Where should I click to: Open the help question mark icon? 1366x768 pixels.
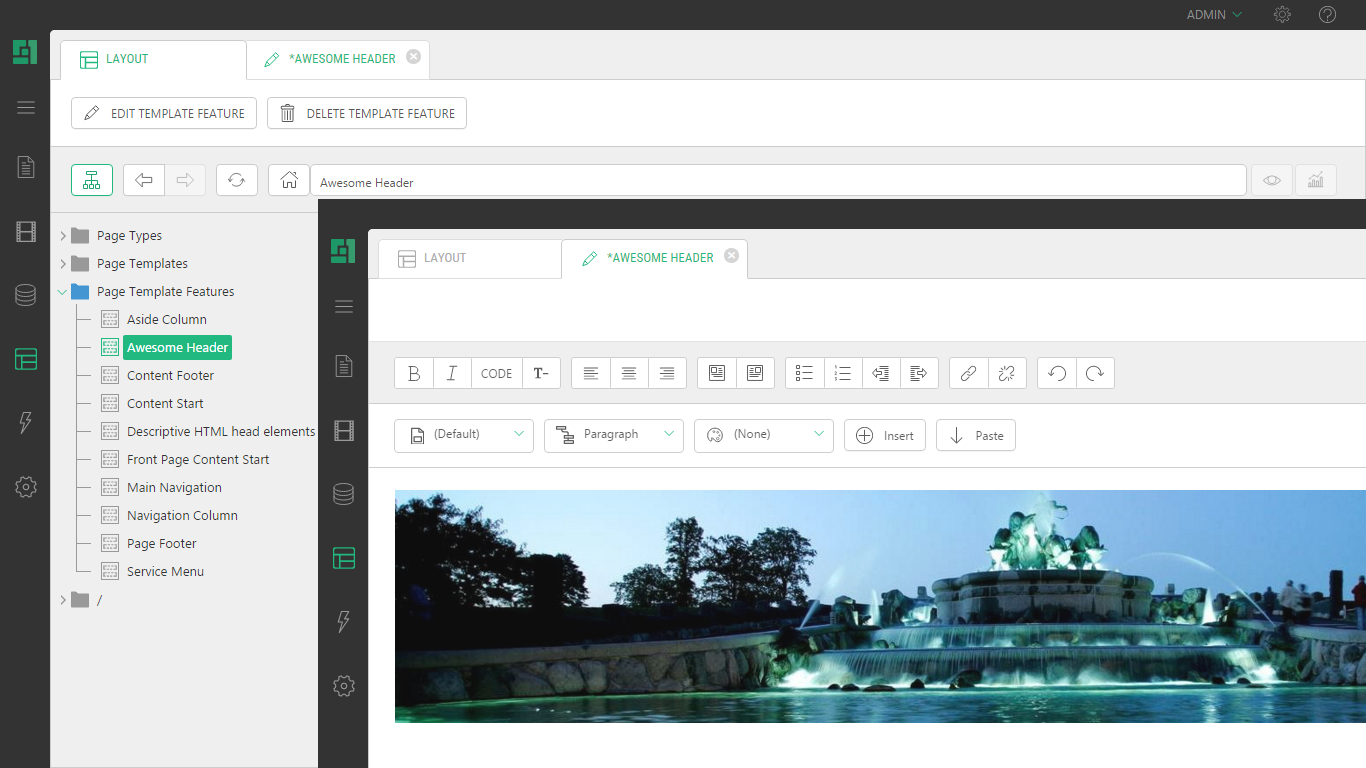1327,15
